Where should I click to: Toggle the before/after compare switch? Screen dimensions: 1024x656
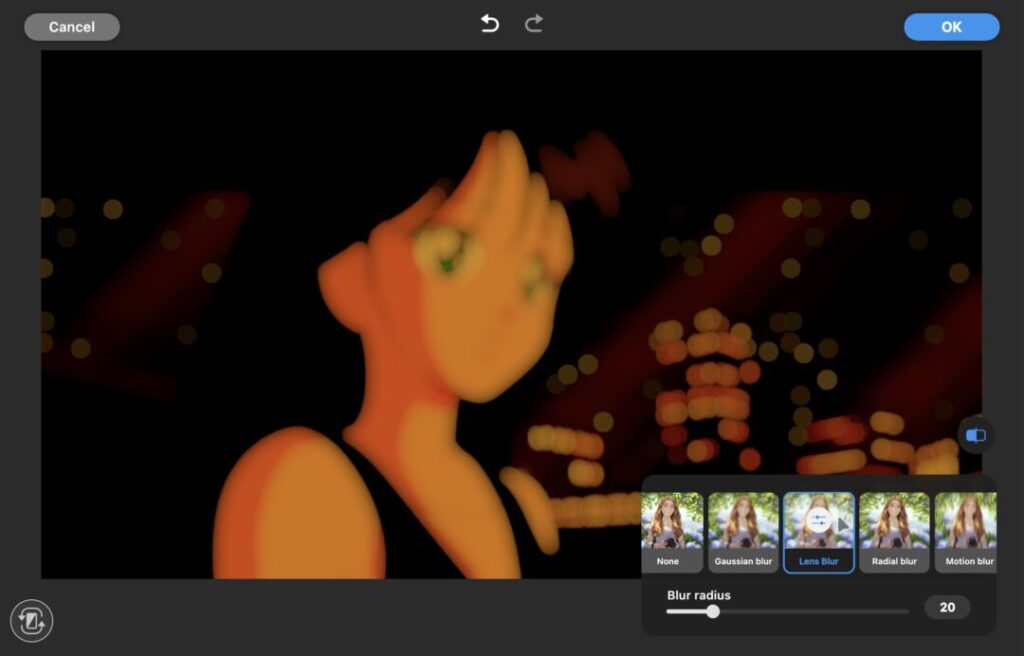pyautogui.click(x=976, y=435)
